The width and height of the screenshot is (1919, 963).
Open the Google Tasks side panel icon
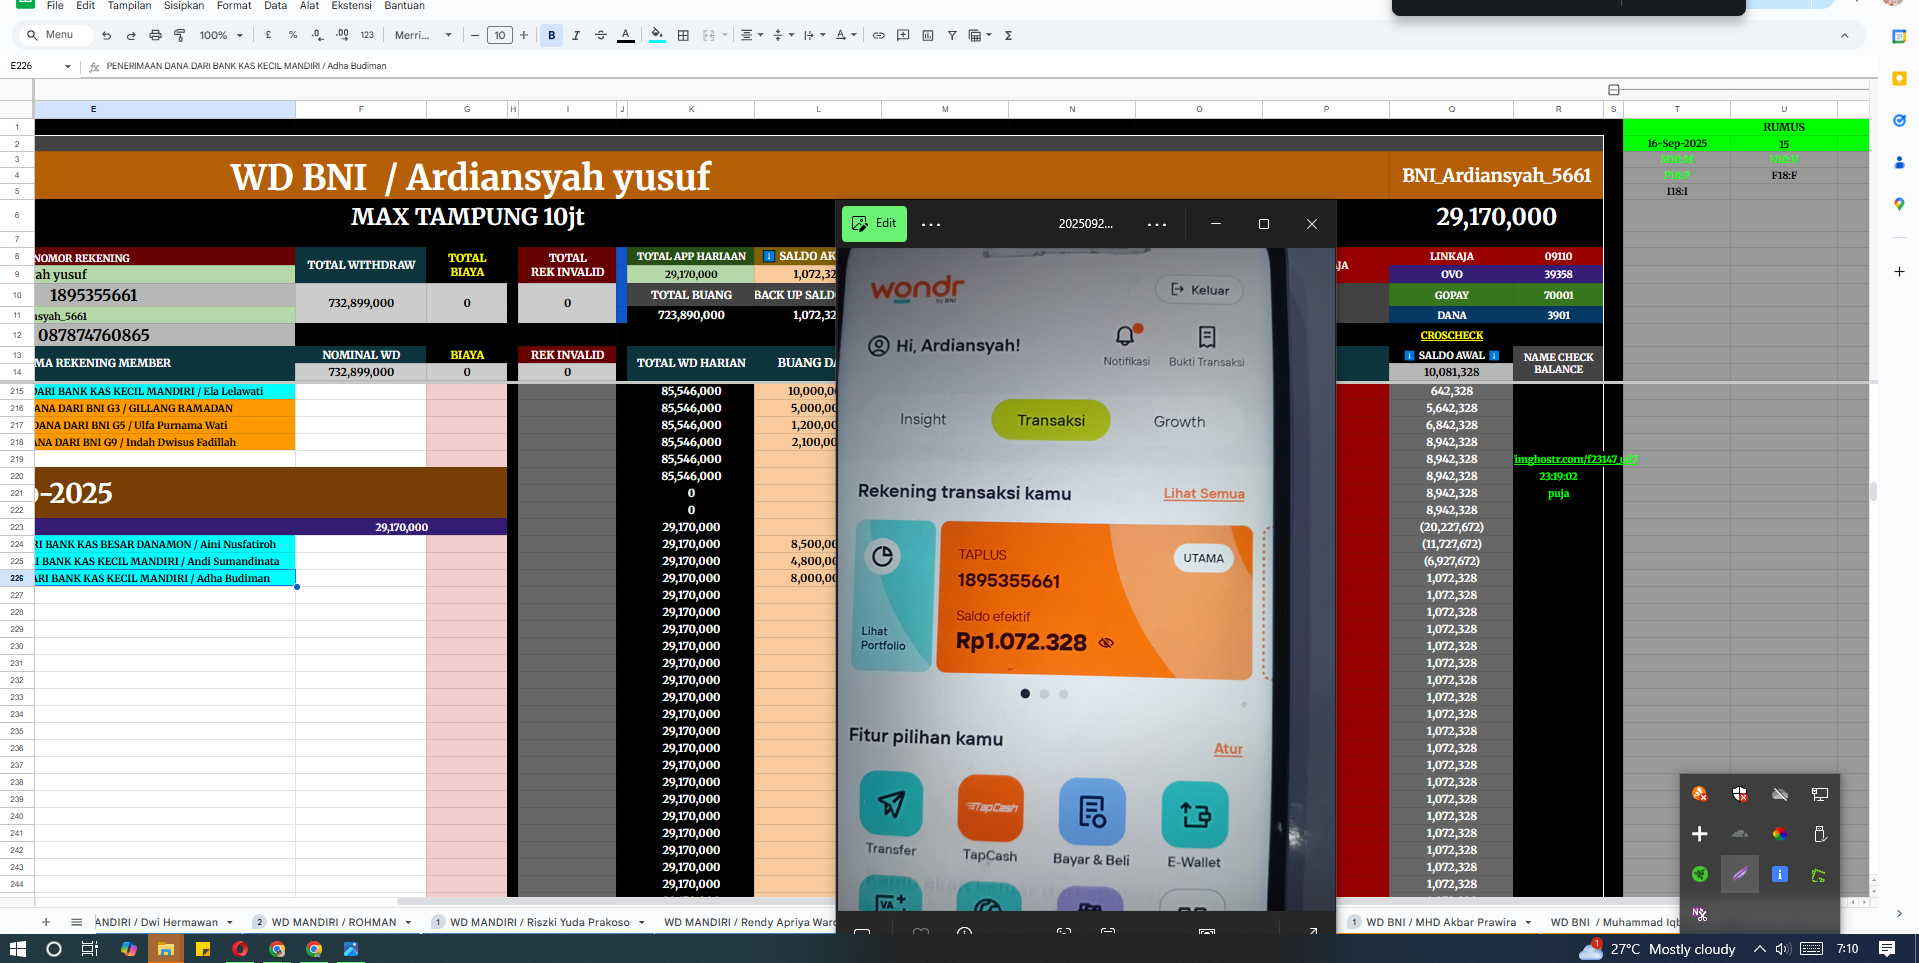(1899, 120)
